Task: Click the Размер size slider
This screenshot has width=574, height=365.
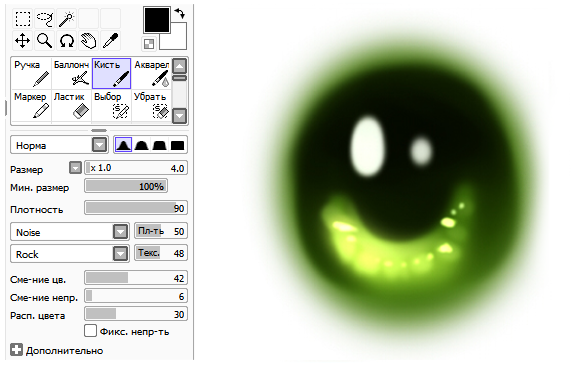Action: pyautogui.click(x=136, y=168)
